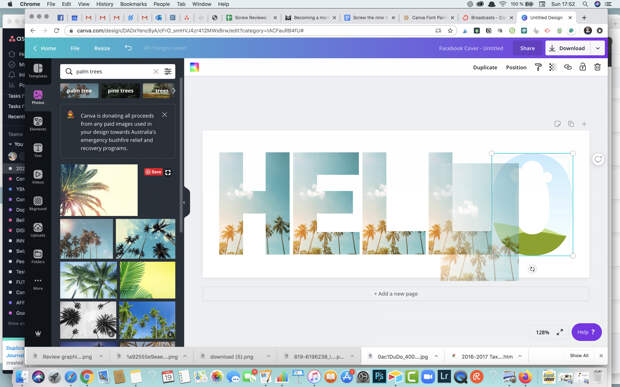
Task: Open the Position dropdown
Action: pyautogui.click(x=516, y=68)
